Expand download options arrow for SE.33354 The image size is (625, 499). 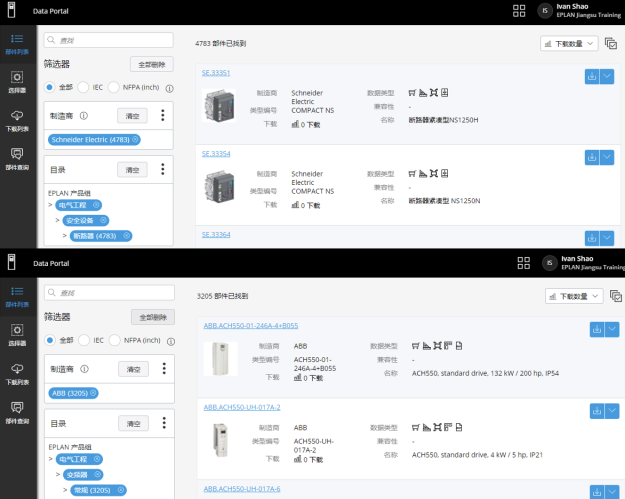pyautogui.click(x=607, y=157)
